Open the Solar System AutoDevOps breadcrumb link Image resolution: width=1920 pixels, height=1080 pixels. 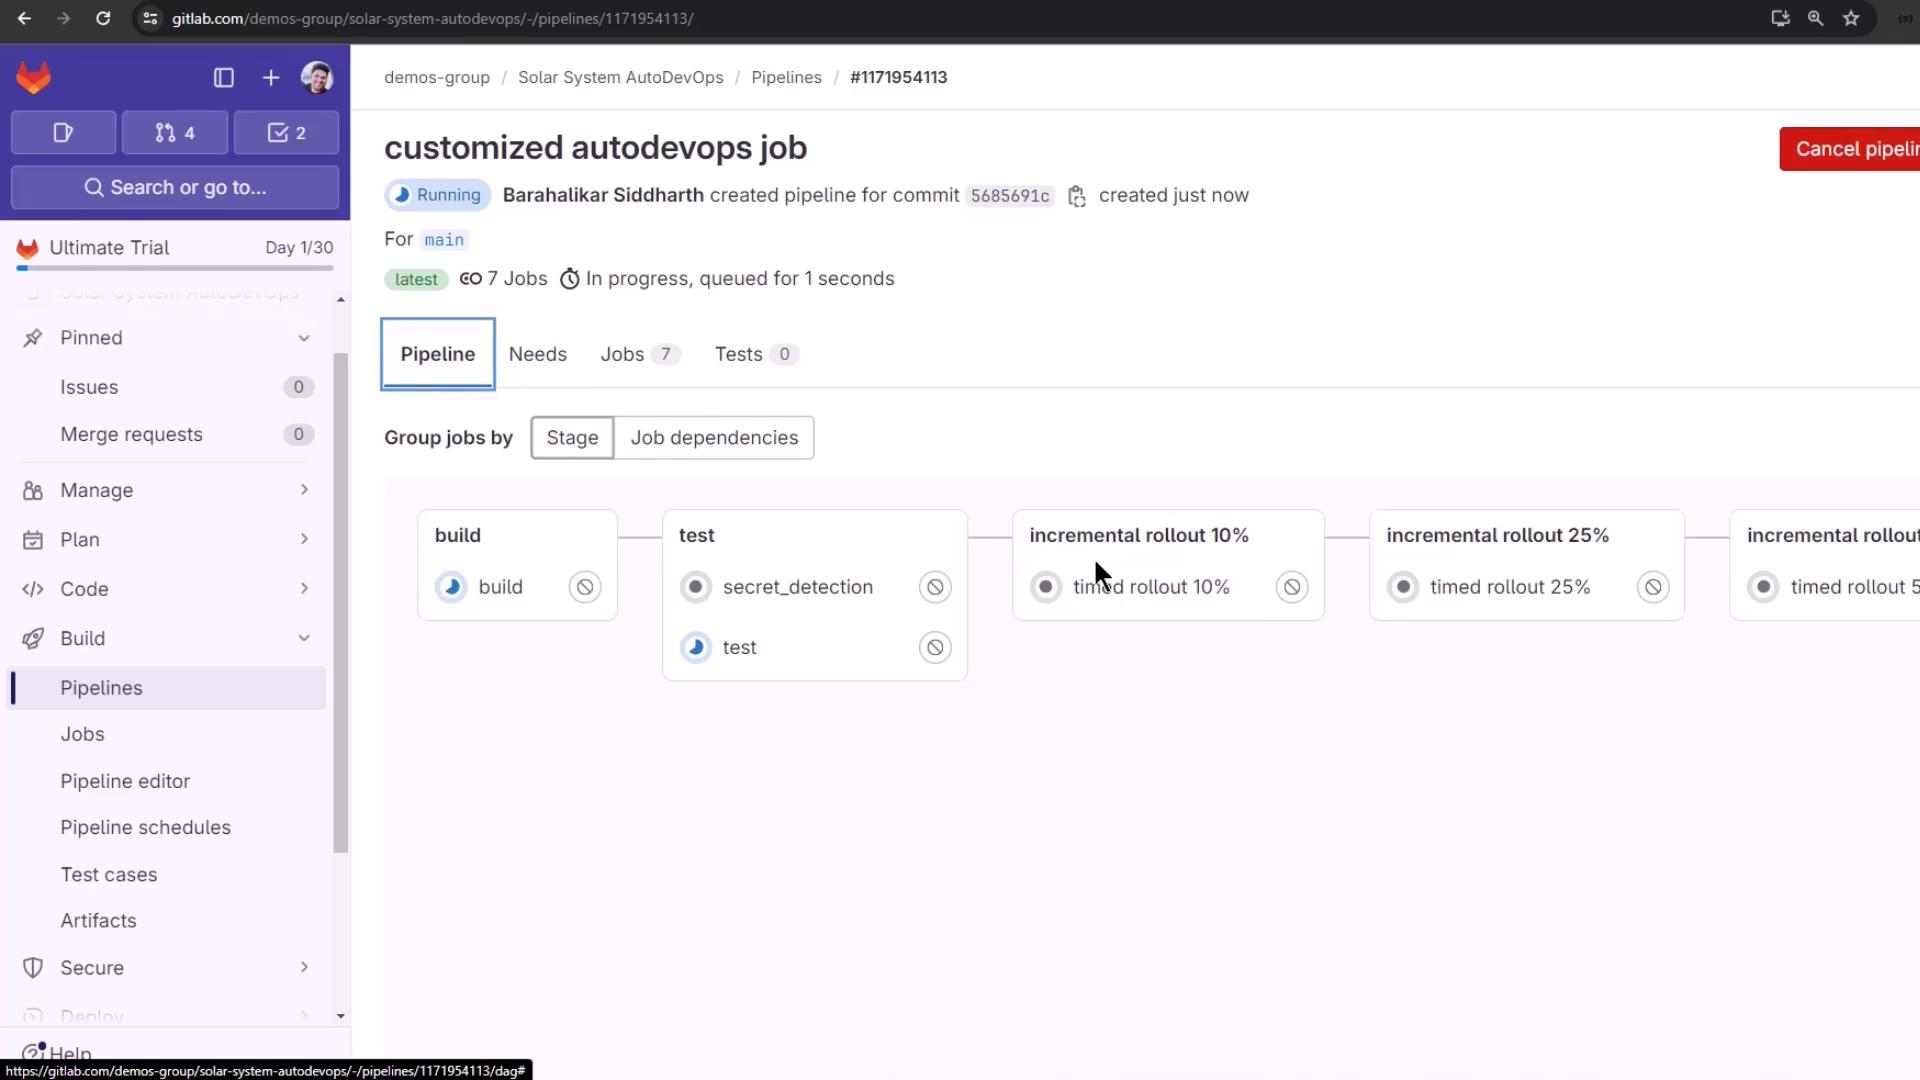click(620, 77)
